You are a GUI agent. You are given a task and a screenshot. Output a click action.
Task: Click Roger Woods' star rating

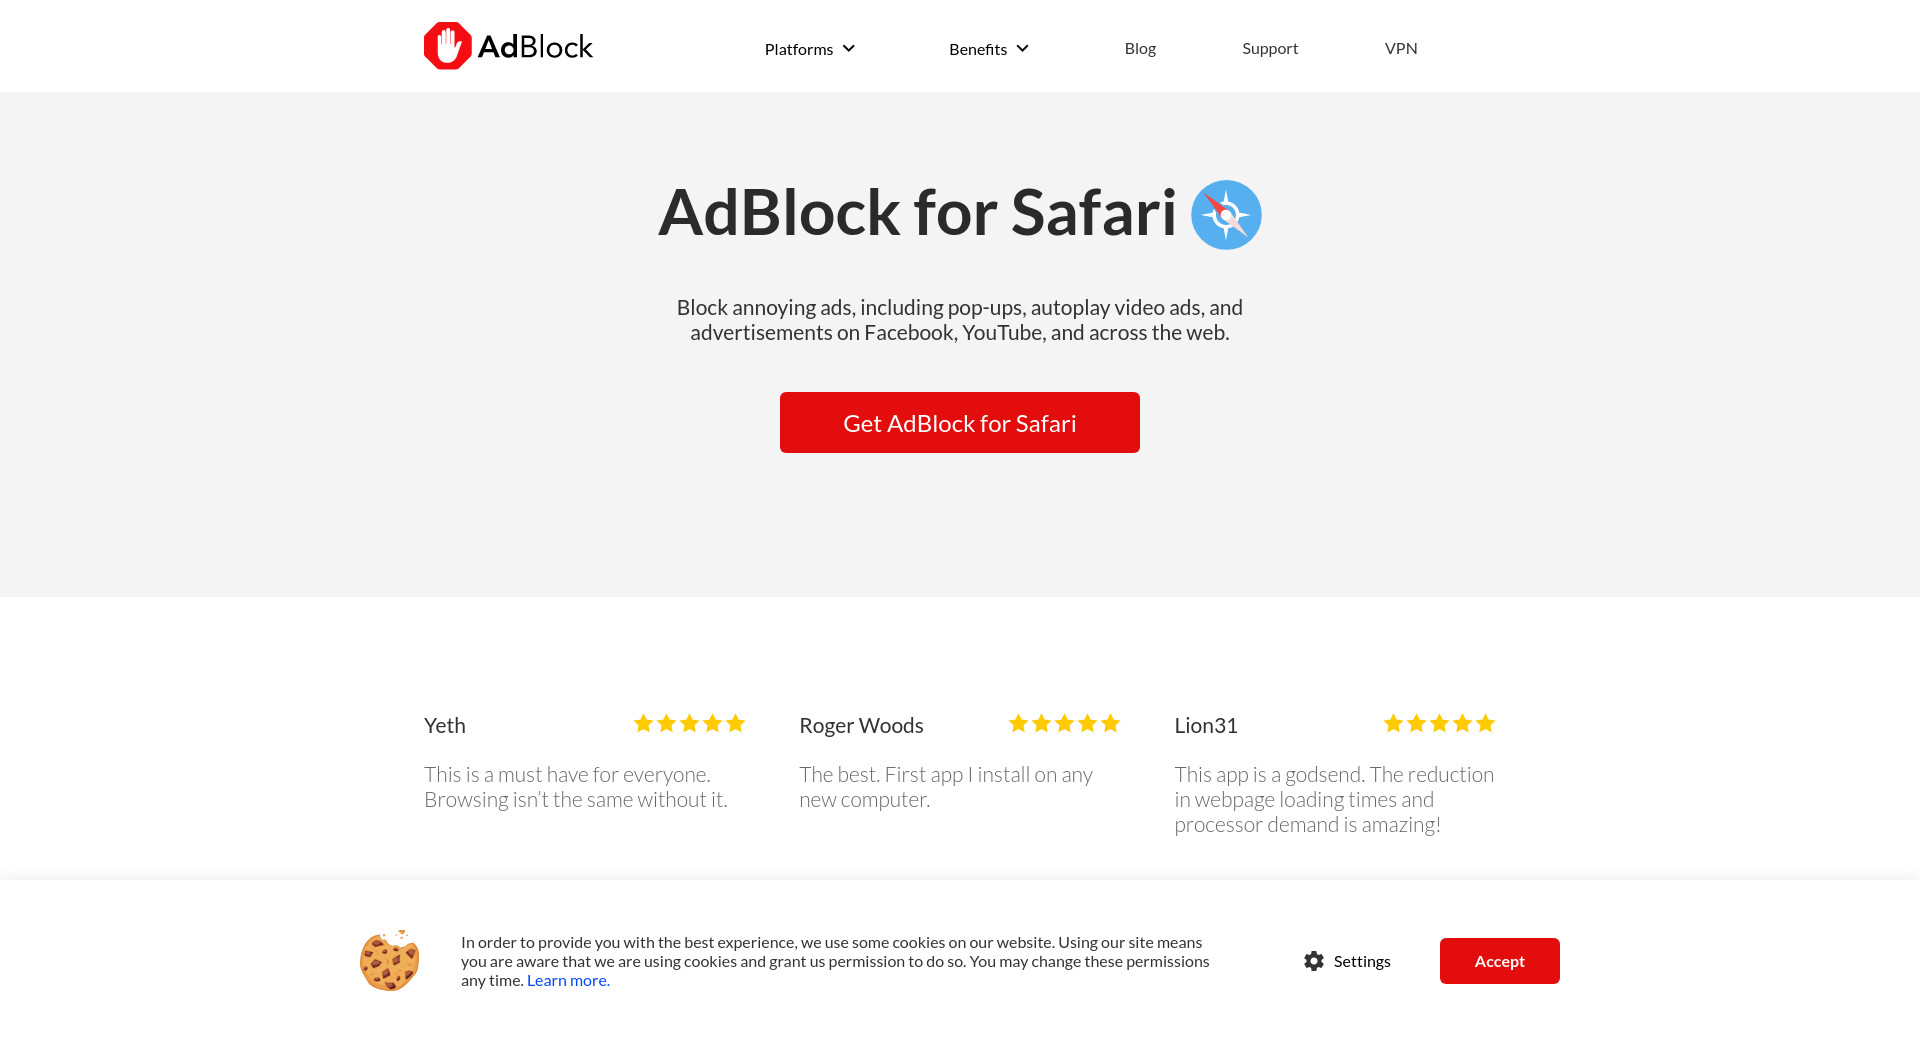pos(1064,723)
